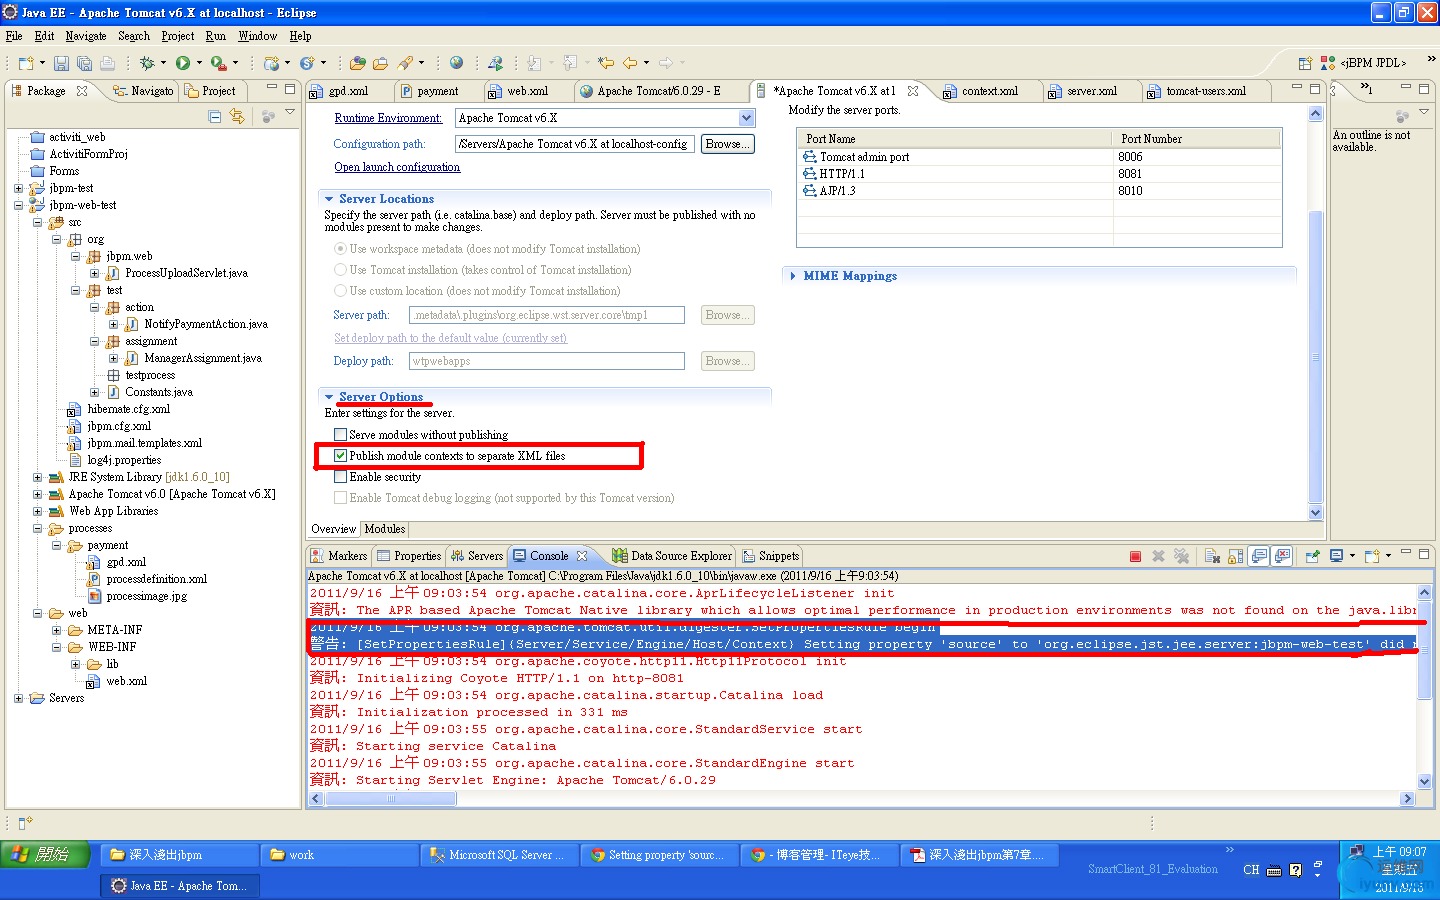This screenshot has width=1440, height=900.
Task: Switch to the Markers view tab
Action: click(x=339, y=556)
